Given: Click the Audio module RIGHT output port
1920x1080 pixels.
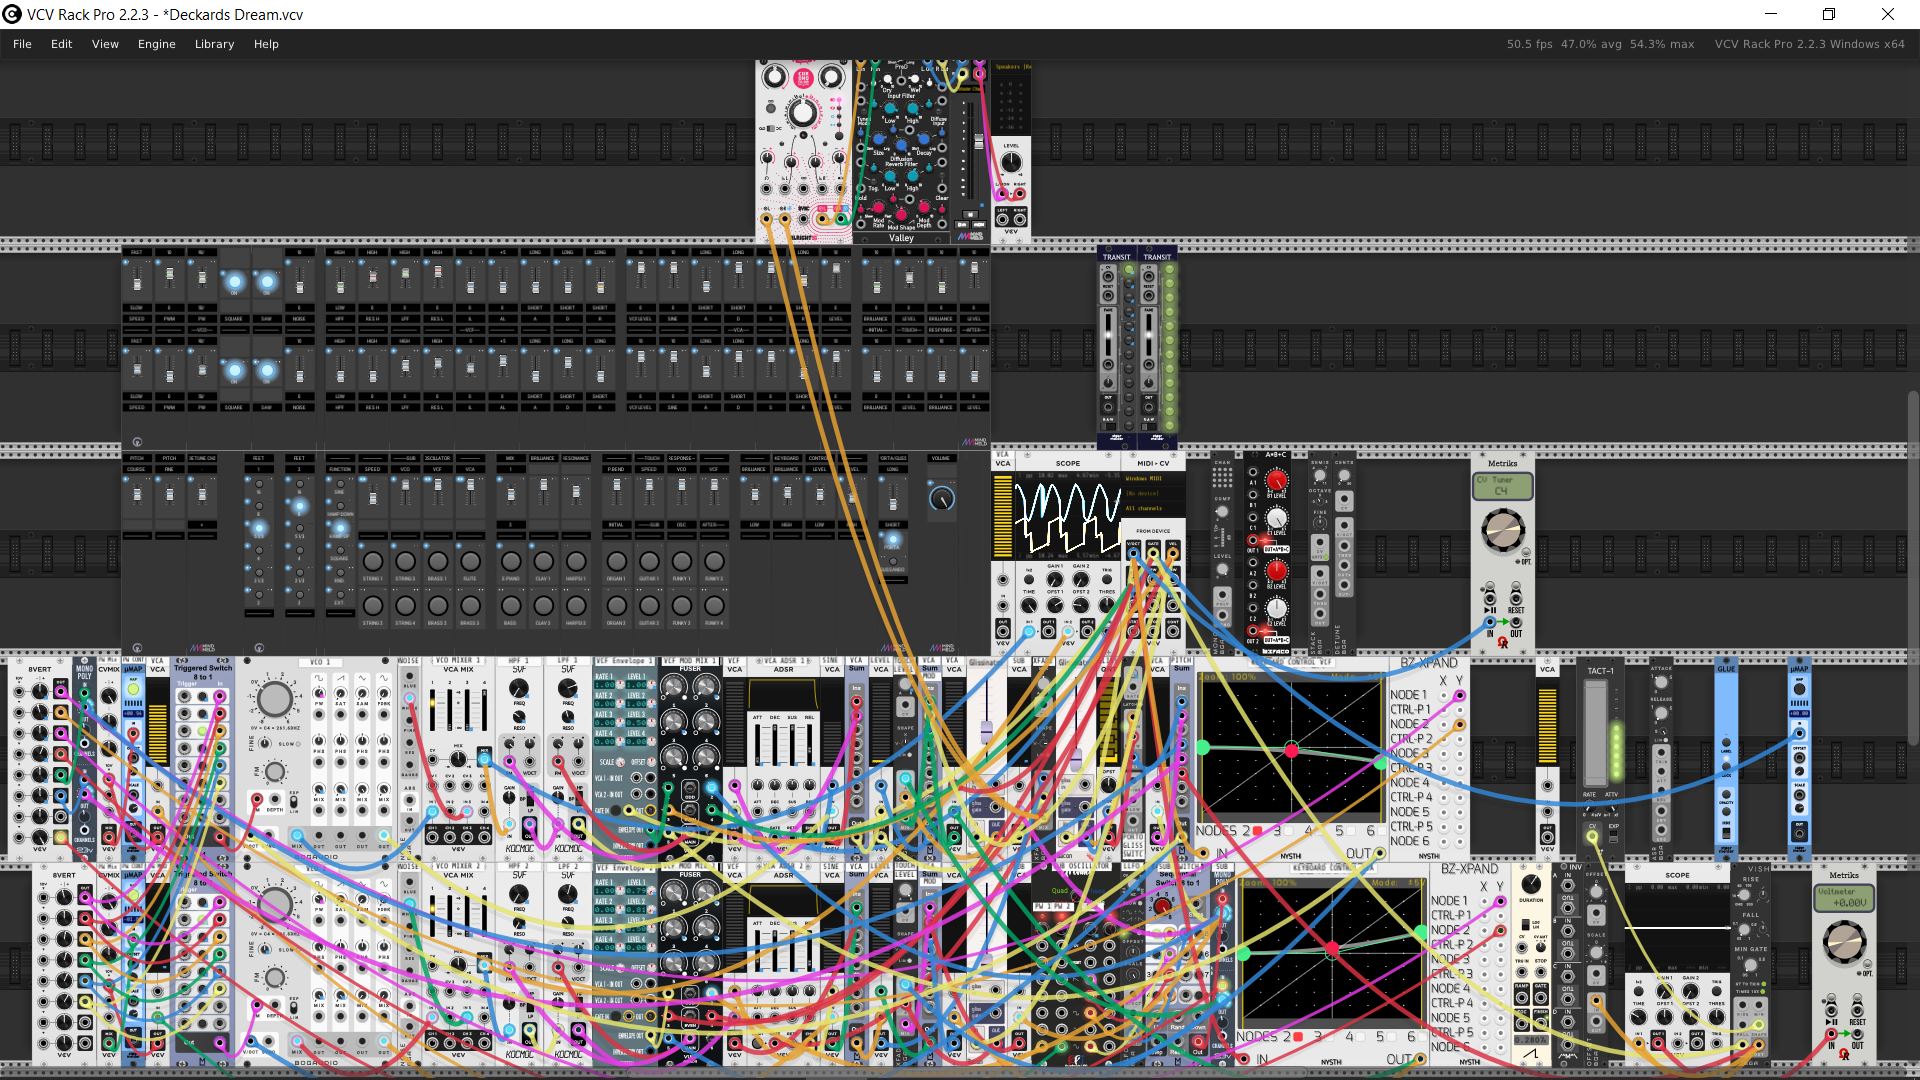Looking at the screenshot, I should (x=1020, y=219).
